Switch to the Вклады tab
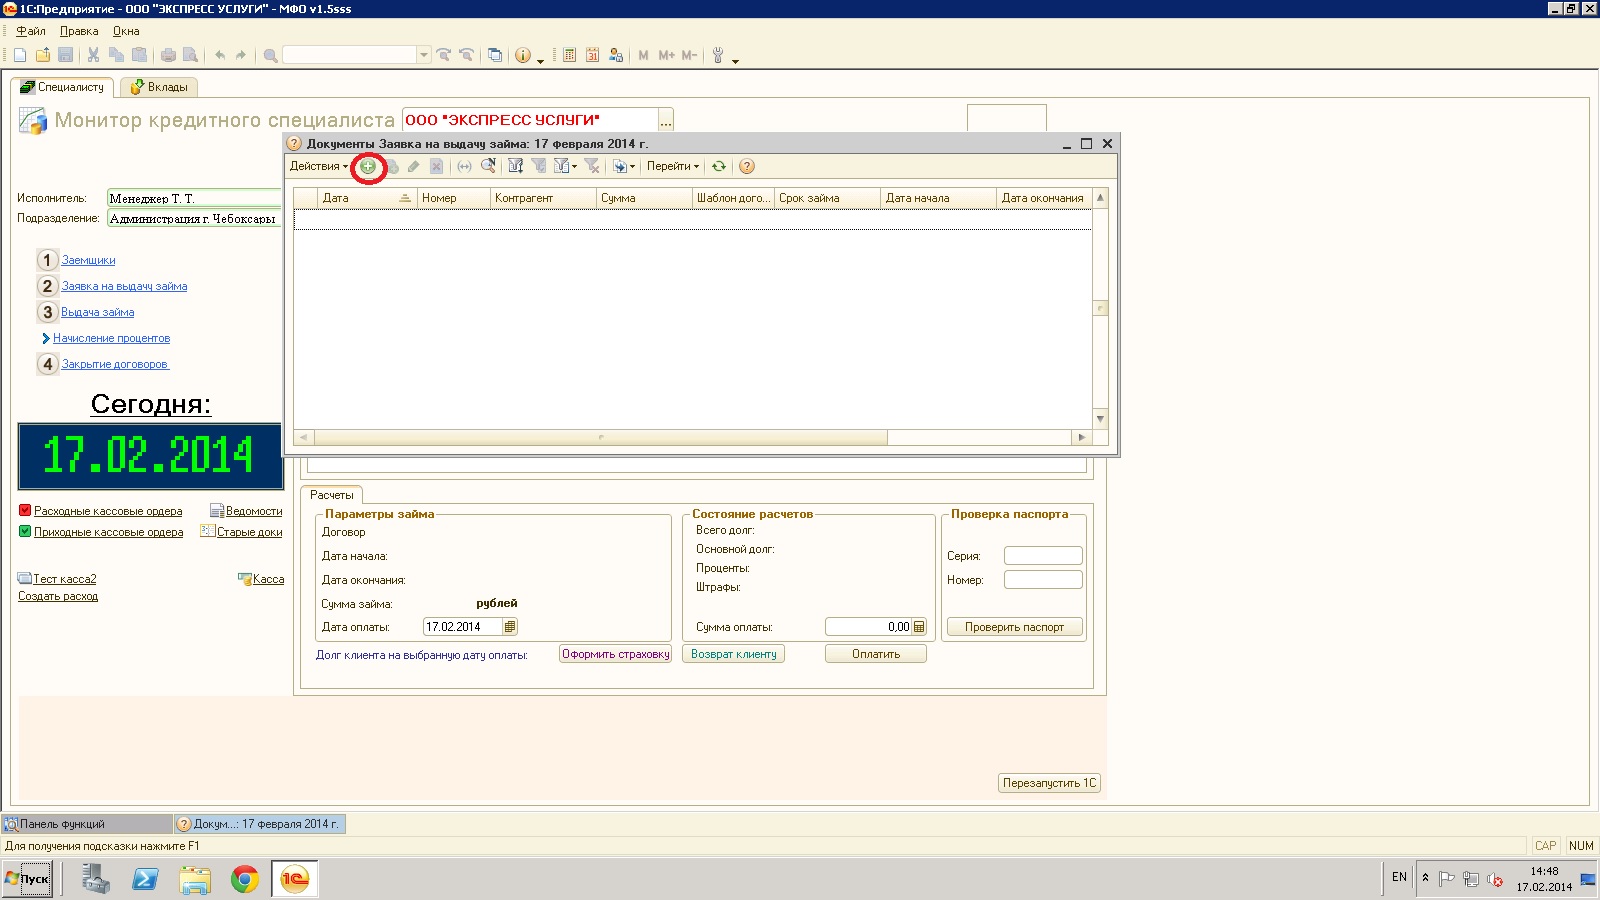The image size is (1600, 900). pyautogui.click(x=159, y=87)
